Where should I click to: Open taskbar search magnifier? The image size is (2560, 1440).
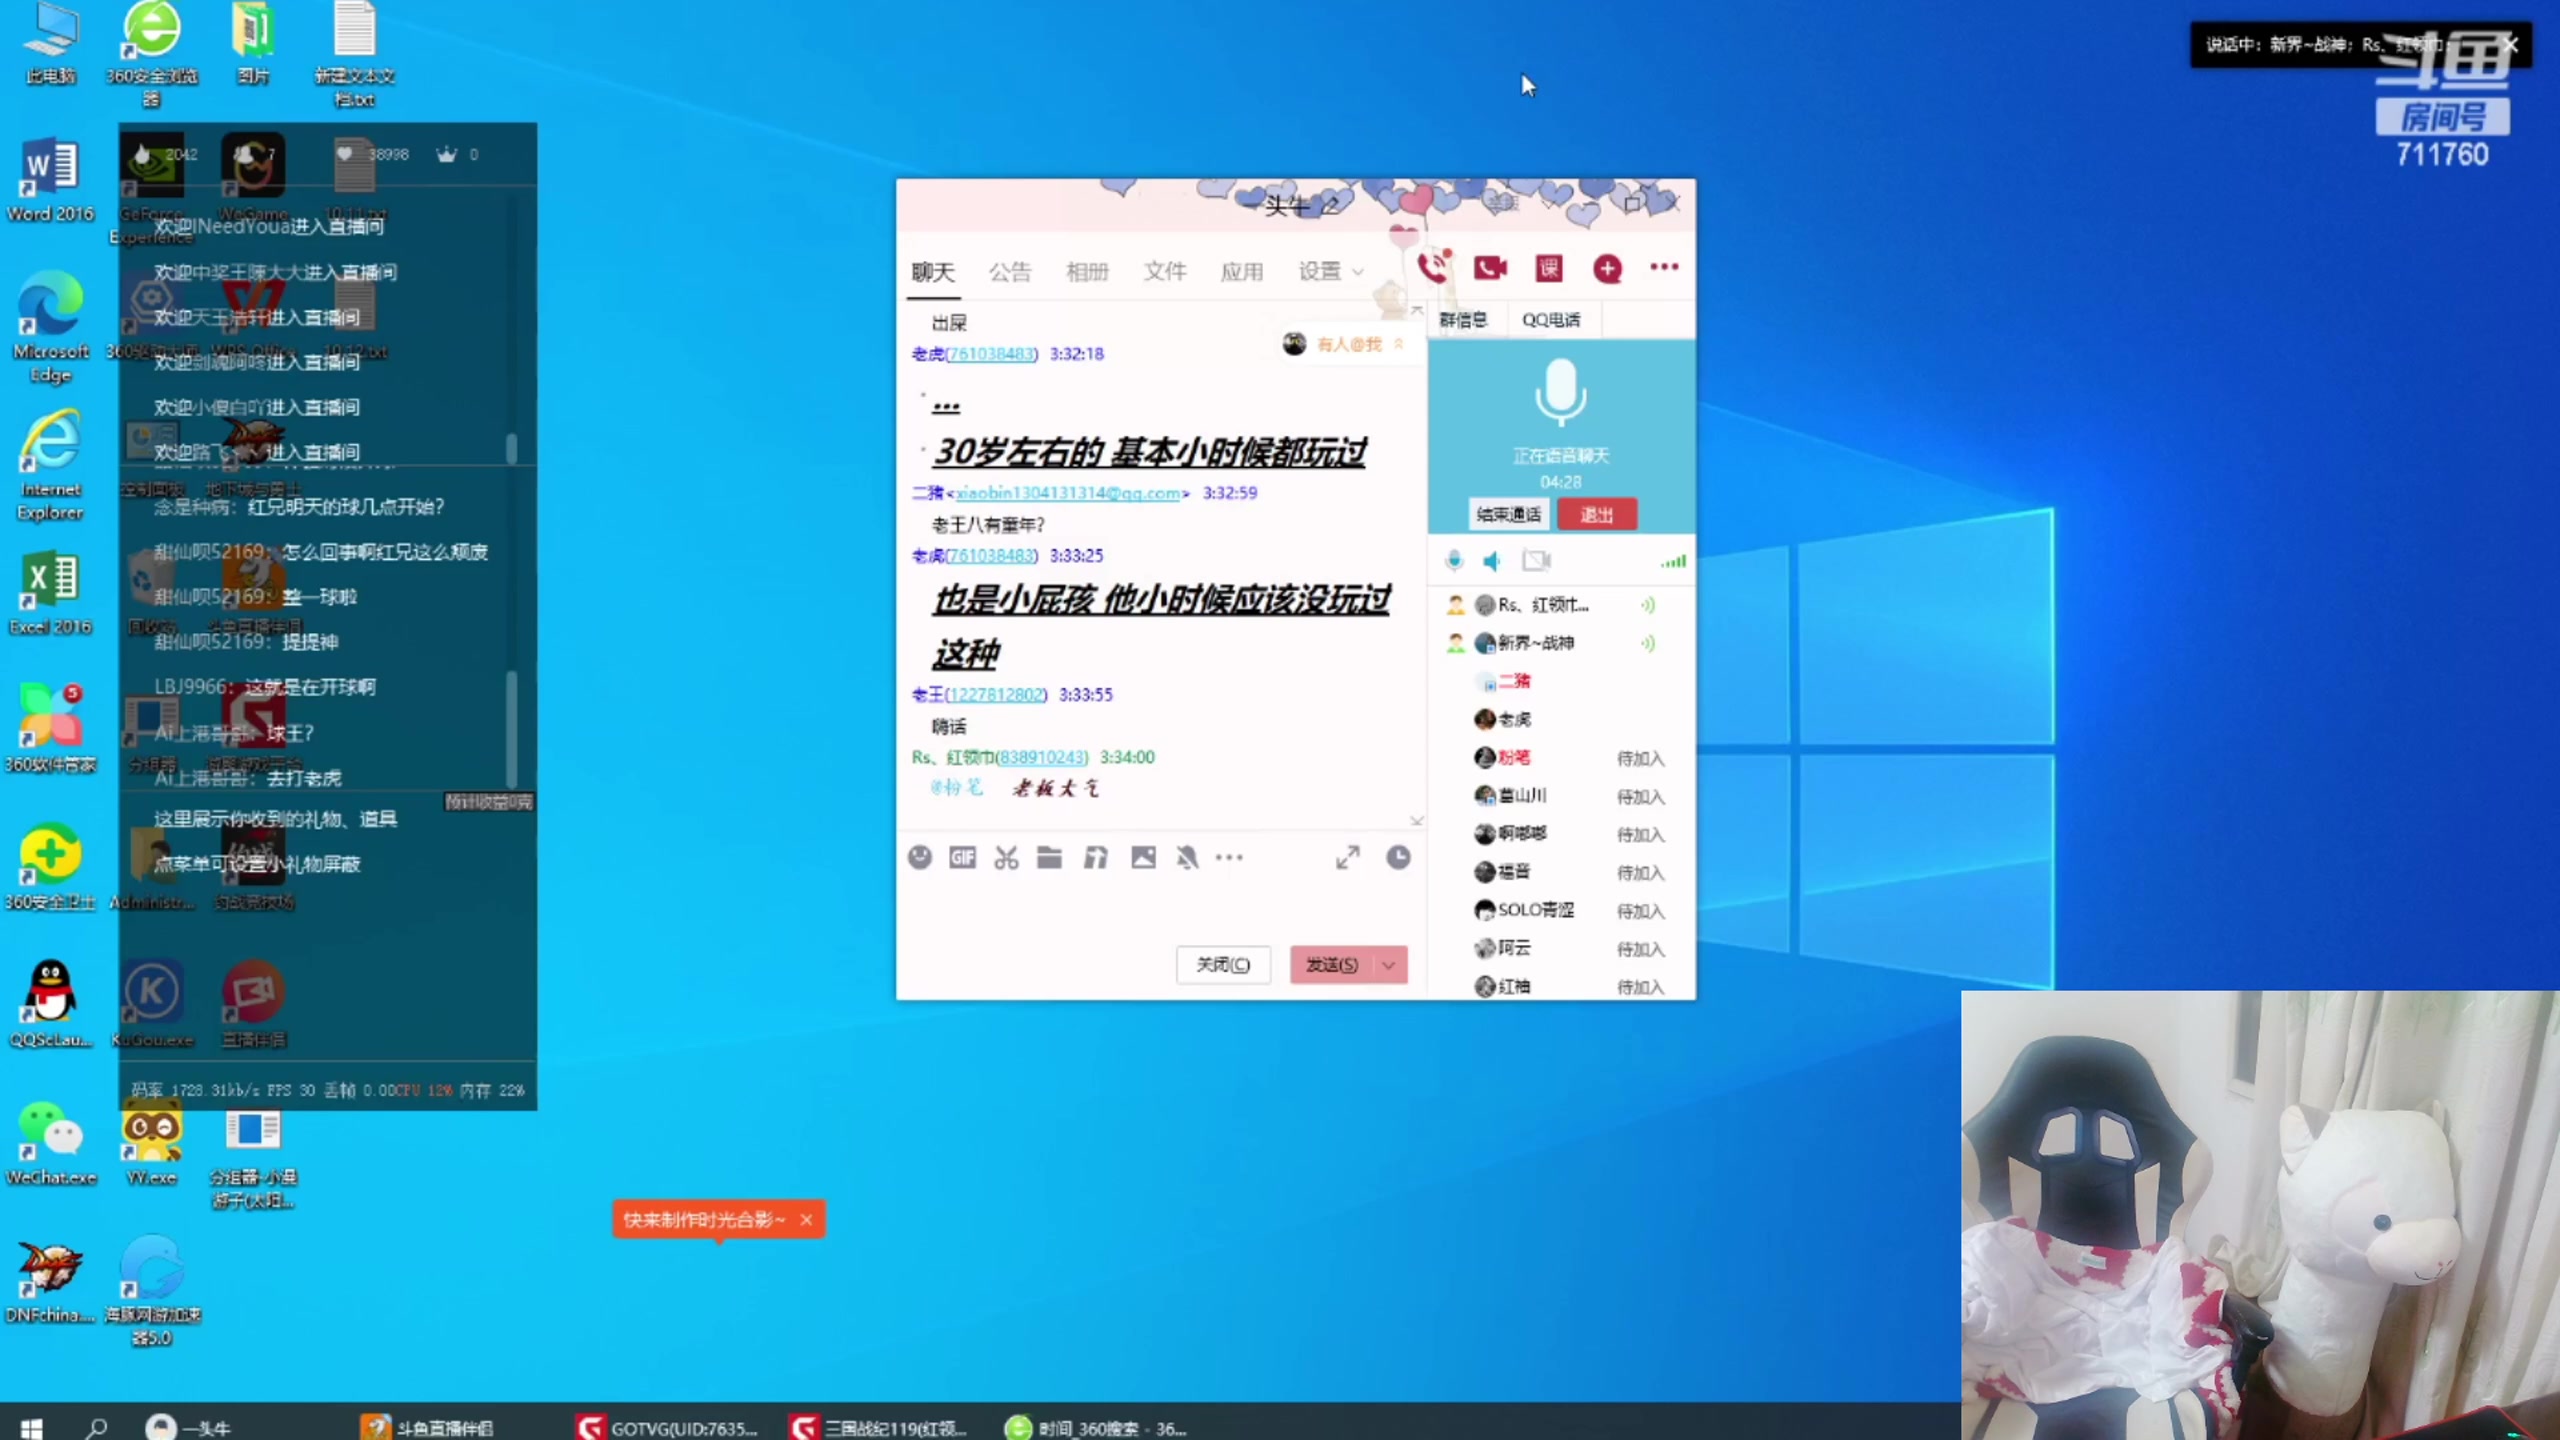(x=96, y=1427)
